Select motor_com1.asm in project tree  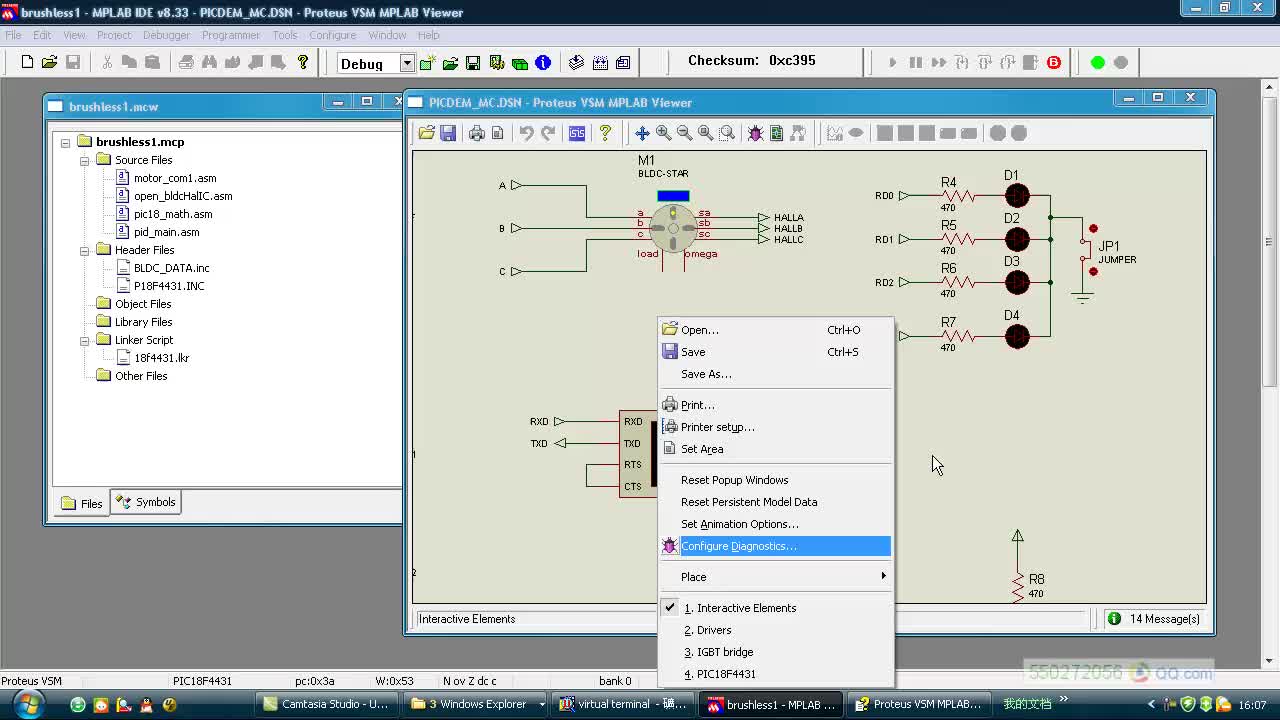[175, 178]
